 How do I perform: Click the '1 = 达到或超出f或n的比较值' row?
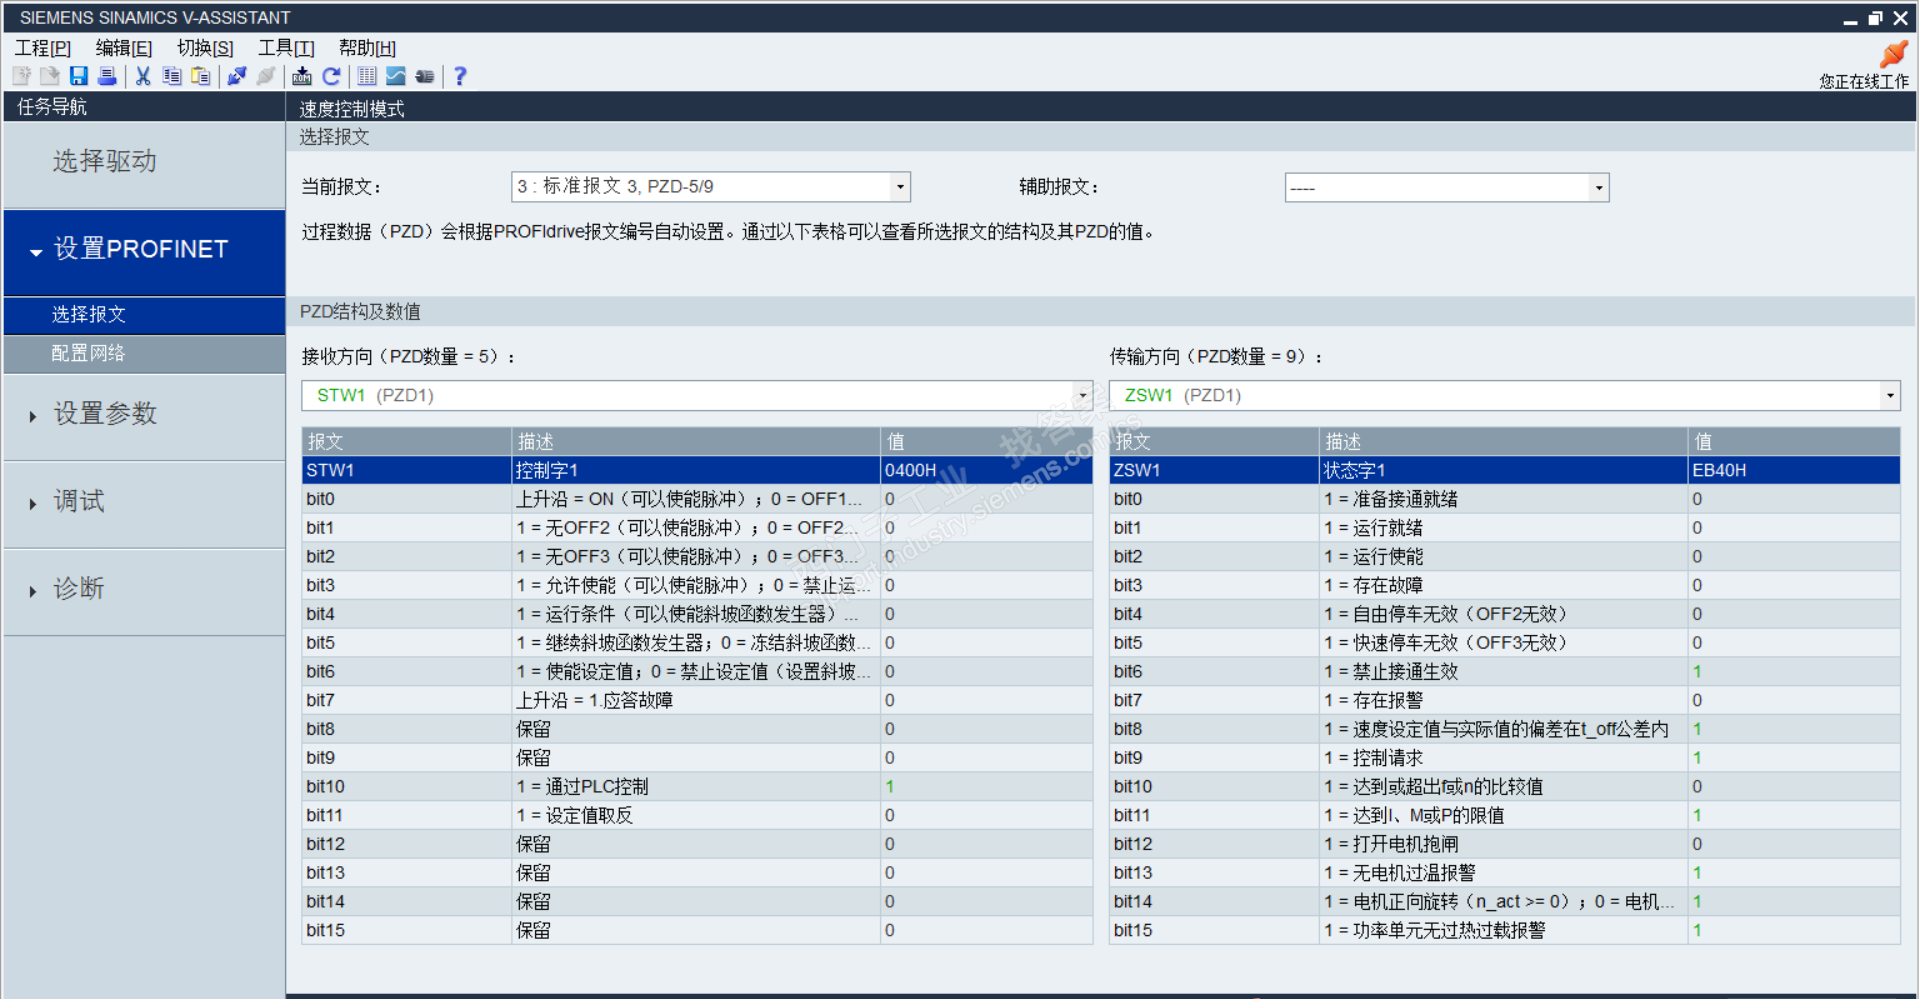[1505, 787]
